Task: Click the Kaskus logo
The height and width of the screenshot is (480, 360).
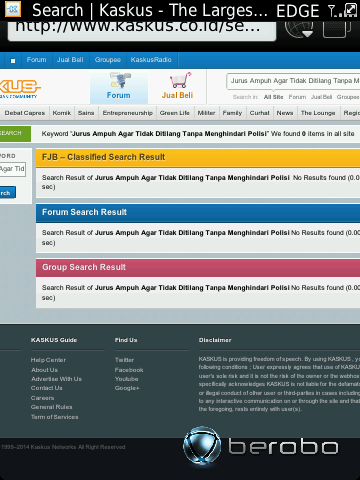Action: click(x=19, y=88)
